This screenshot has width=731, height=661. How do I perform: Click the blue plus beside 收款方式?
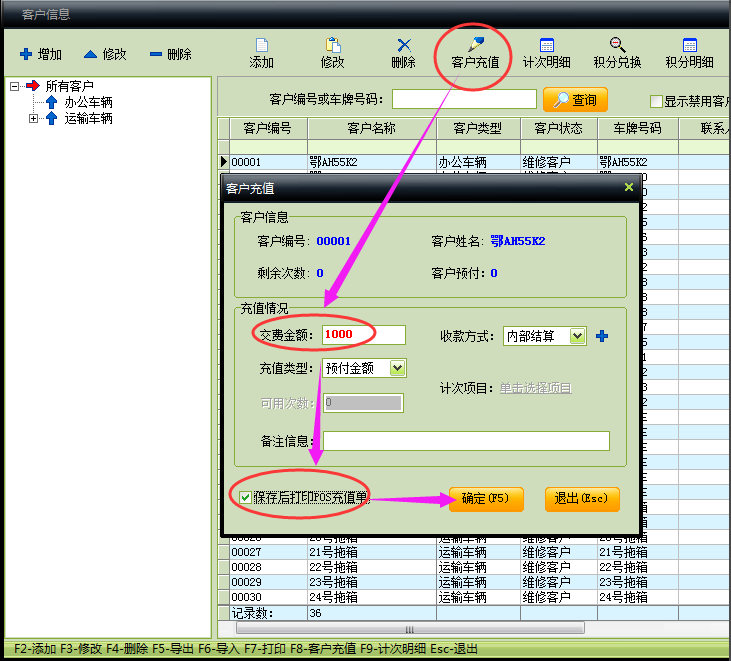(x=602, y=336)
